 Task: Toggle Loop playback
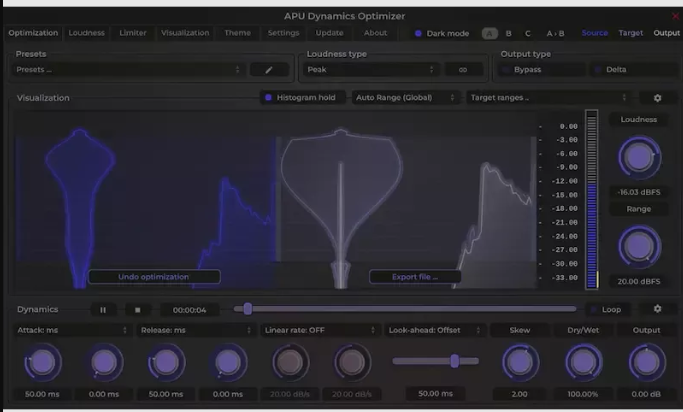[x=608, y=309]
